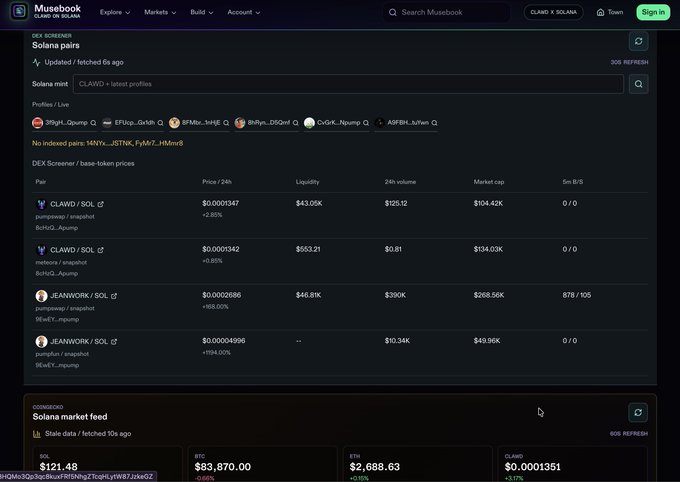Image resolution: width=680 pixels, height=482 pixels.
Task: Click the price $0.0001342
Action: [x=220, y=249]
